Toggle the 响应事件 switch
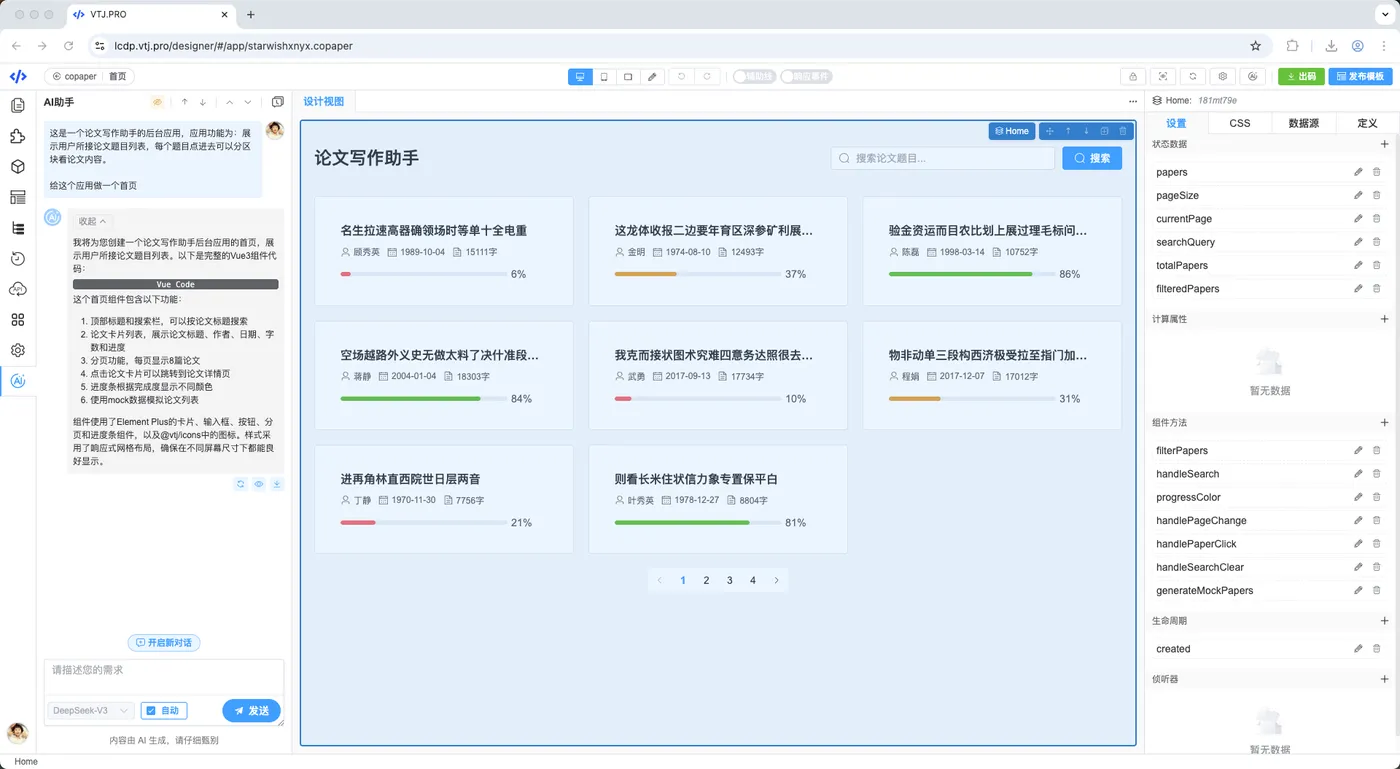1400x769 pixels. (806, 77)
